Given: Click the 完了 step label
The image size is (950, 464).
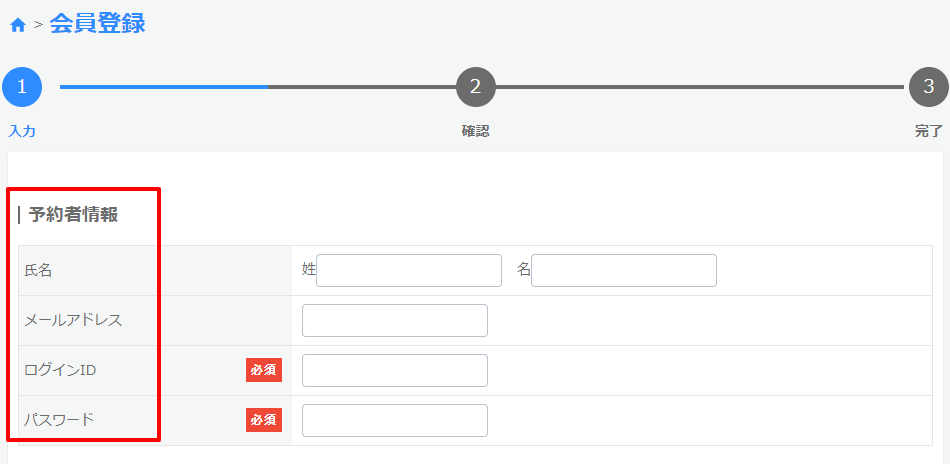Looking at the screenshot, I should (928, 131).
